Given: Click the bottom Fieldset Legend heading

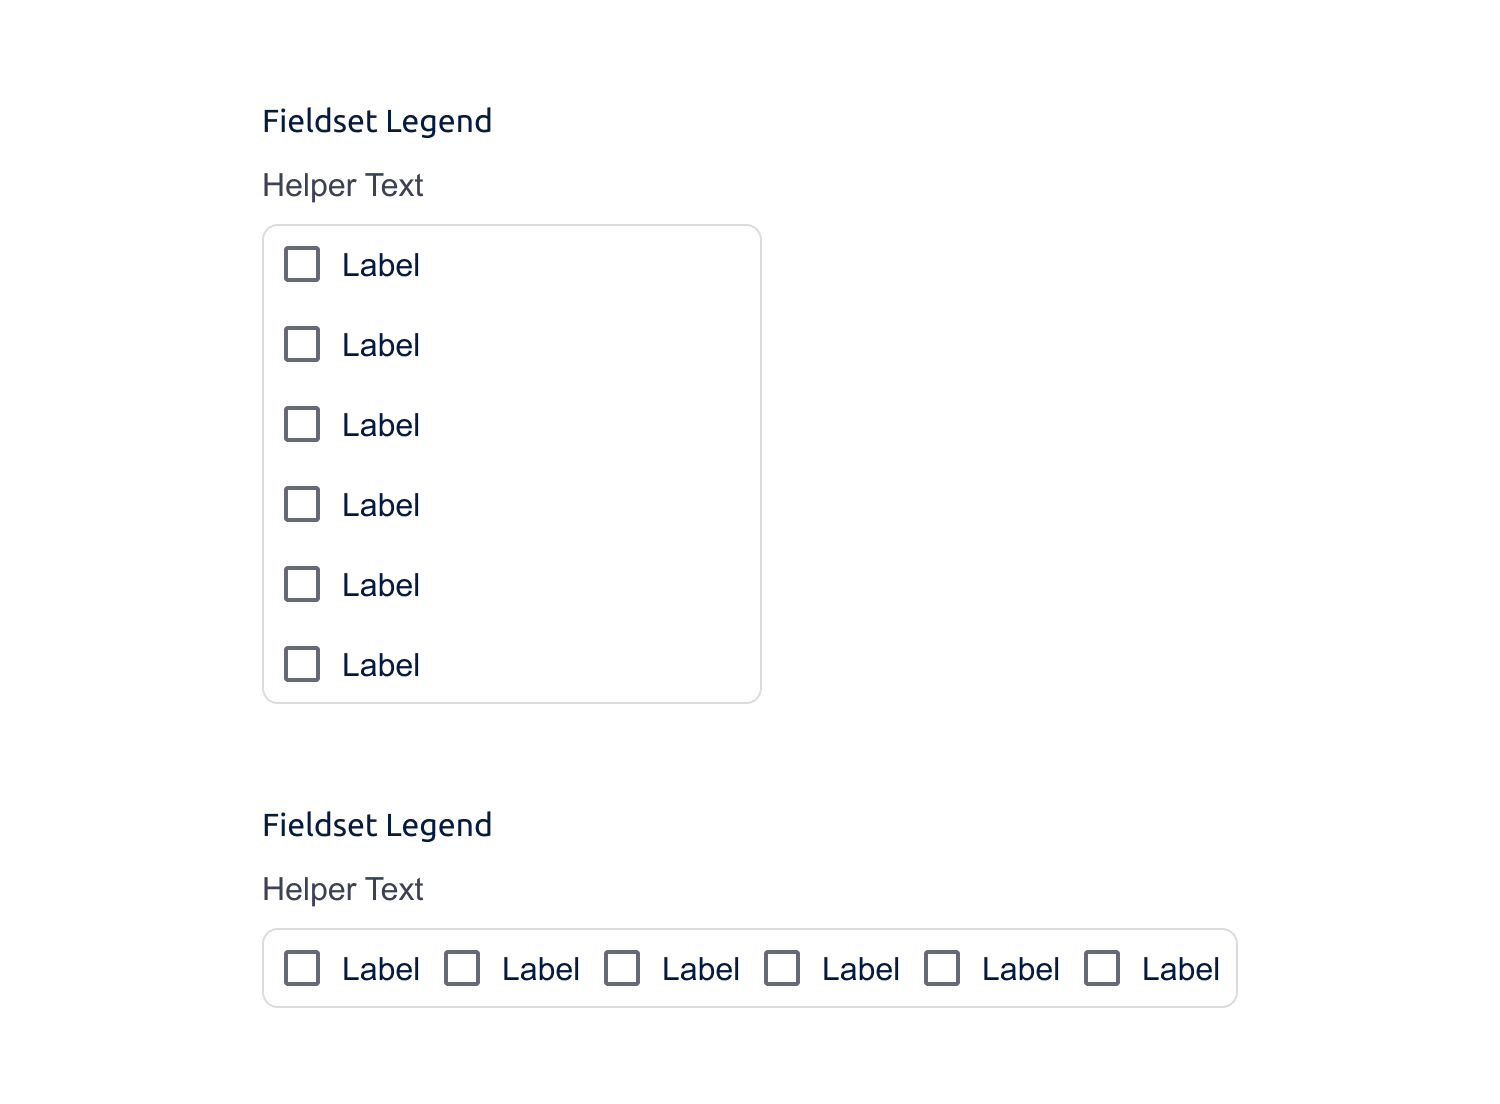Looking at the screenshot, I should [377, 824].
